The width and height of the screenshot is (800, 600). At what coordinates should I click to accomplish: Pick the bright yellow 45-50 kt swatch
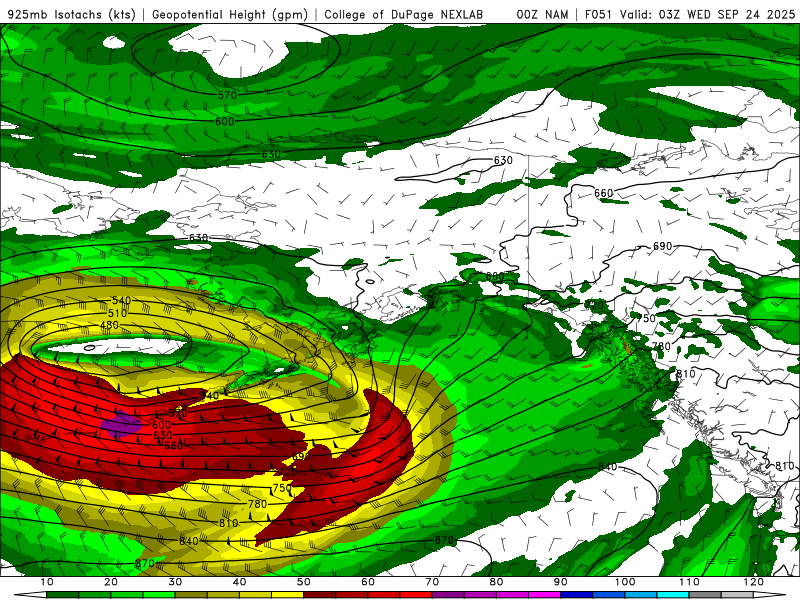(287, 595)
